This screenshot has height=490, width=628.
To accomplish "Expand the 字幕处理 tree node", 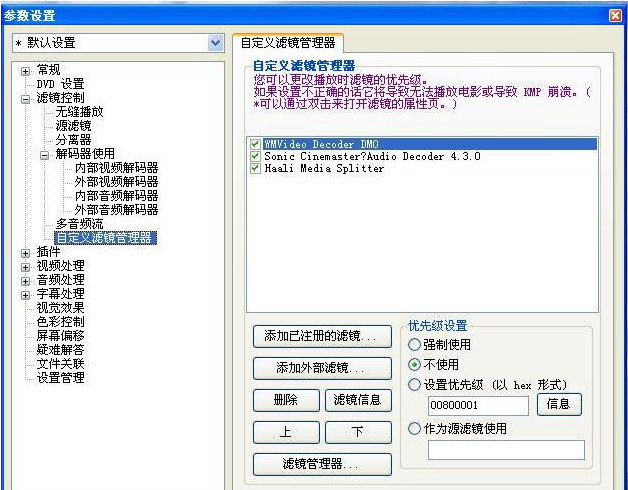I will [25, 294].
